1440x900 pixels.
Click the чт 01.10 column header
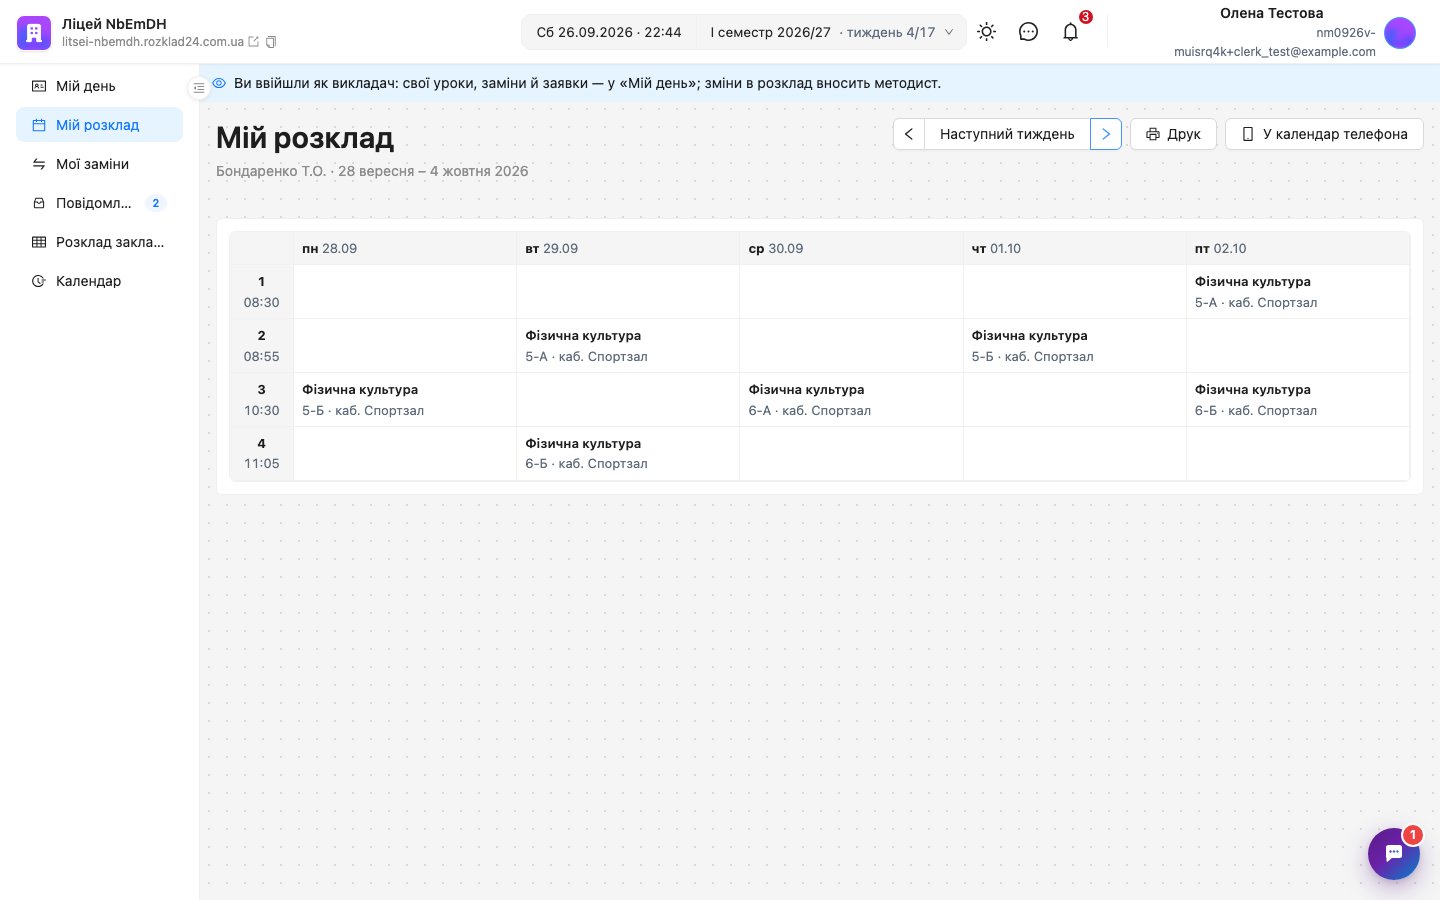click(1075, 249)
